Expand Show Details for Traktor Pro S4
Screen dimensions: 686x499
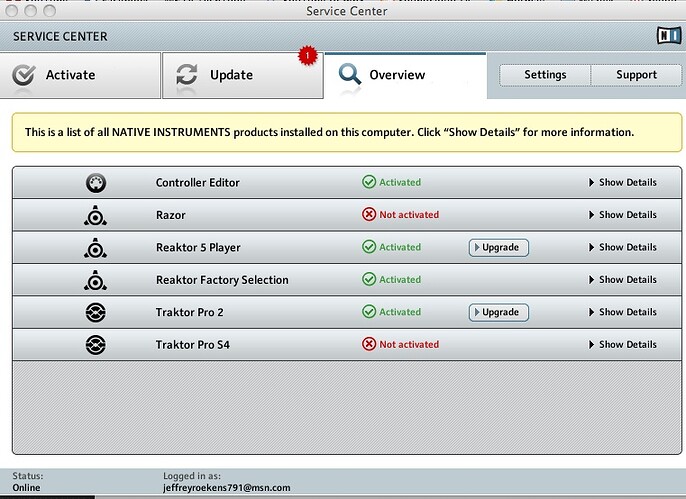point(623,344)
